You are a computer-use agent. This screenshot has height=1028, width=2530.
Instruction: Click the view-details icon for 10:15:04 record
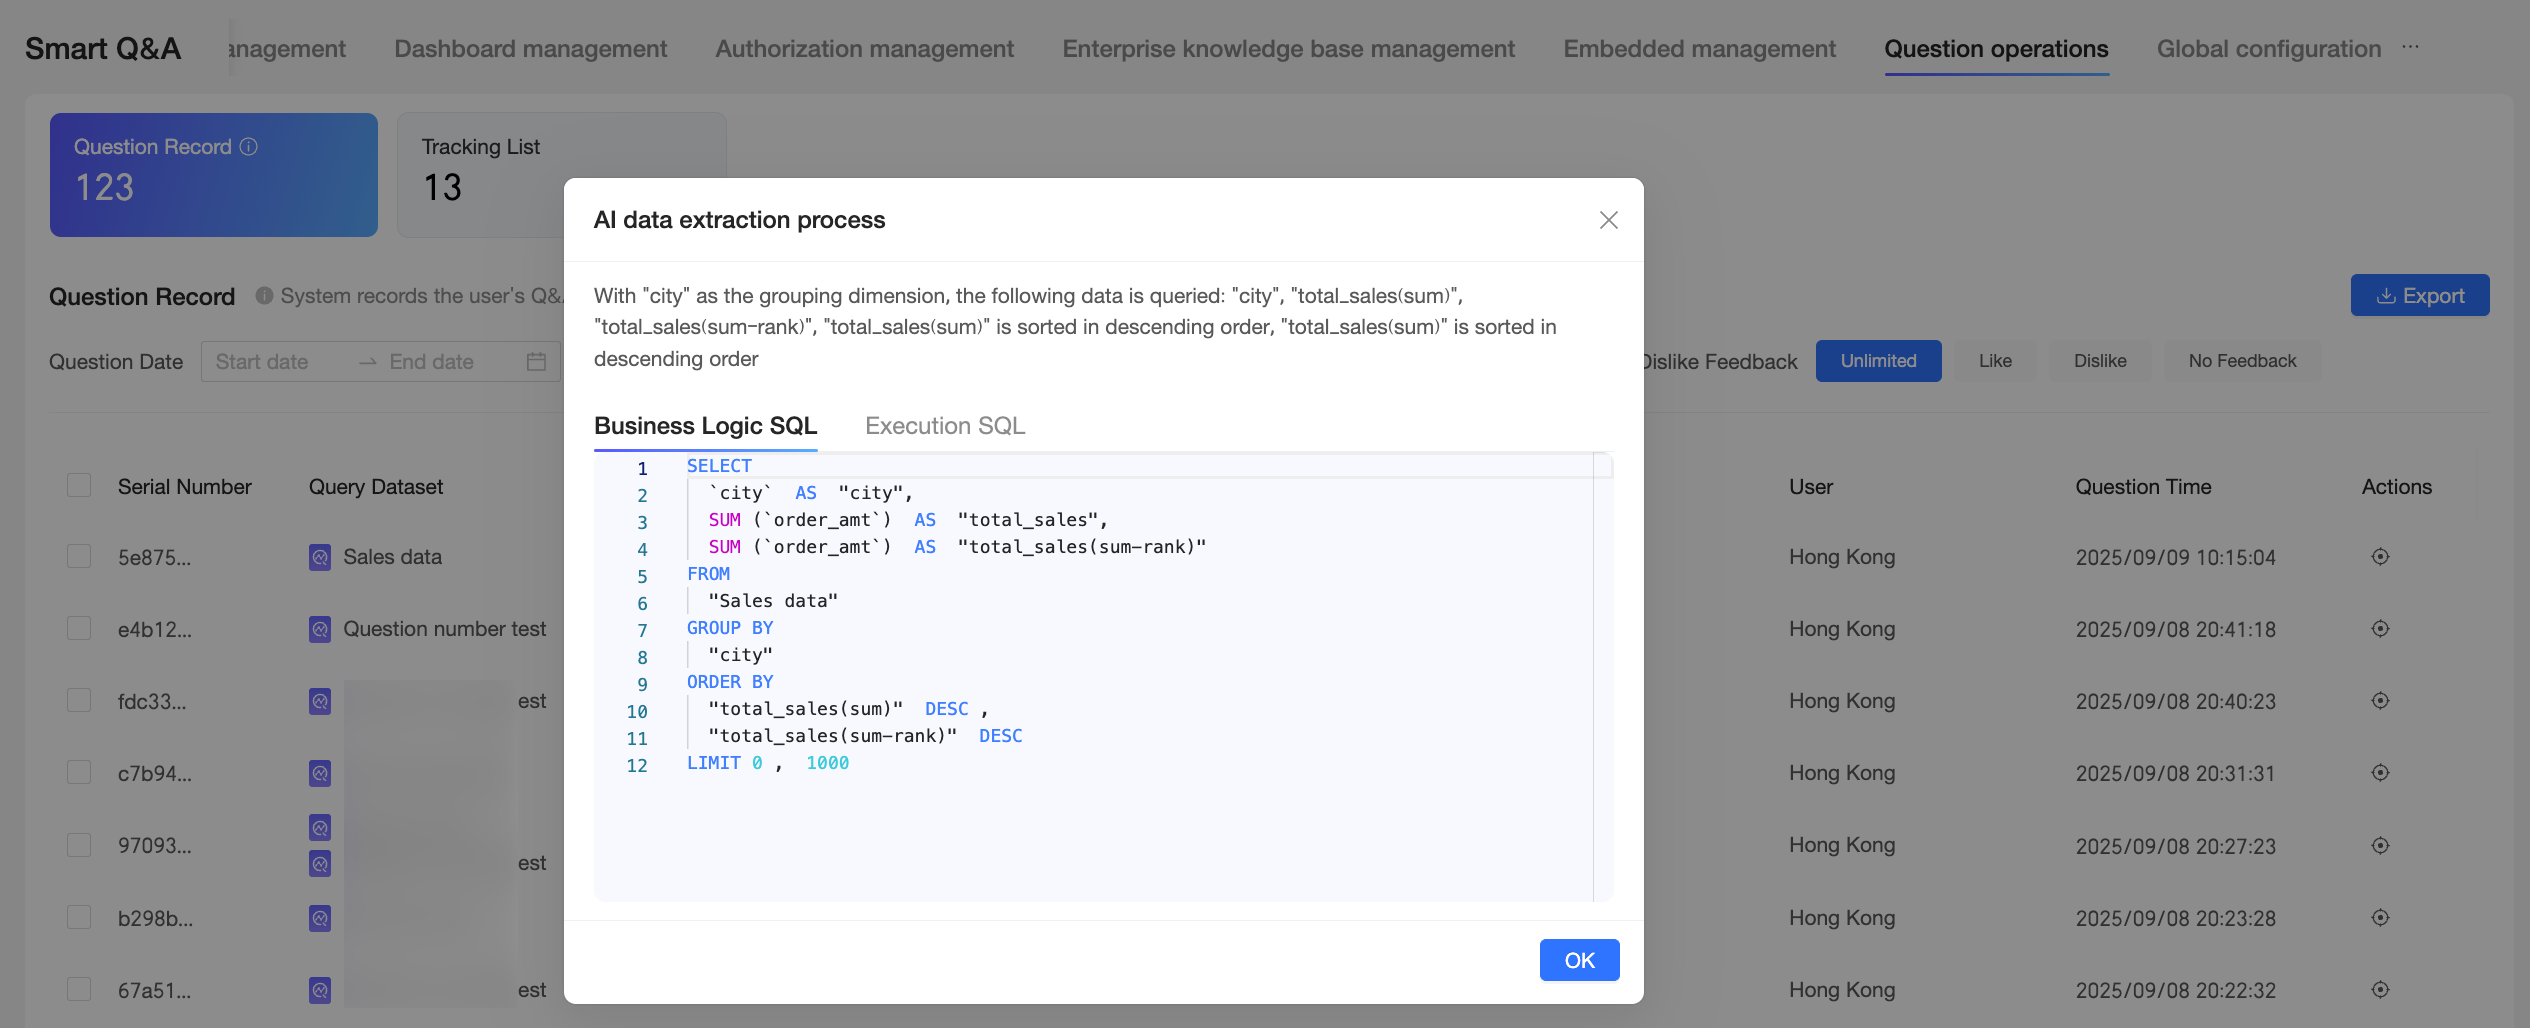click(2380, 557)
